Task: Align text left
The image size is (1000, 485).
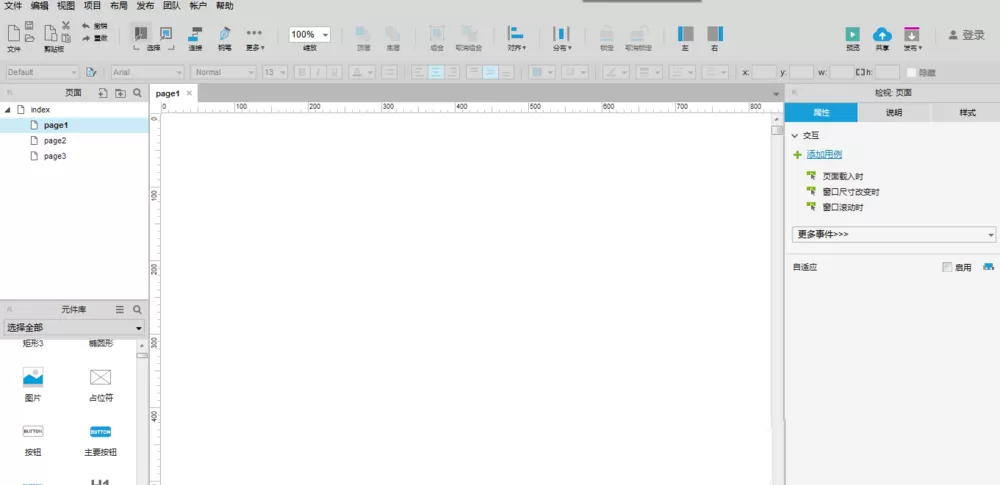Action: point(418,72)
